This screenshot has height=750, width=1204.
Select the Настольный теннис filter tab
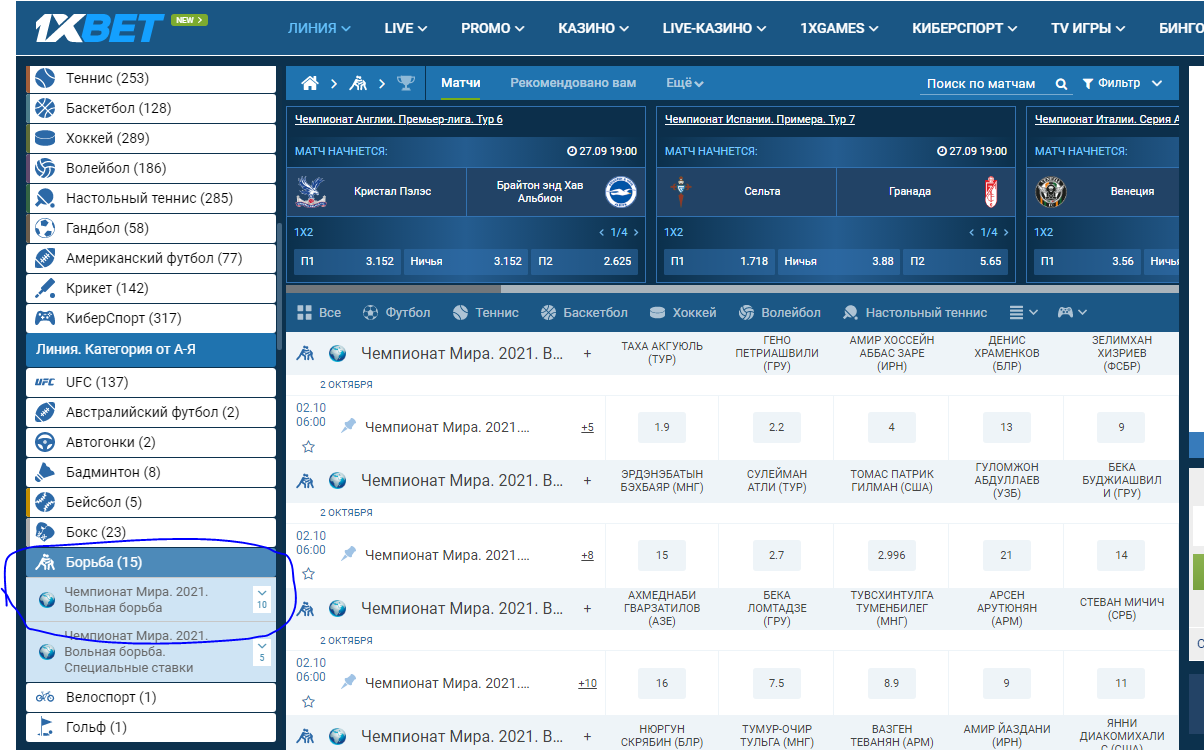click(x=915, y=312)
